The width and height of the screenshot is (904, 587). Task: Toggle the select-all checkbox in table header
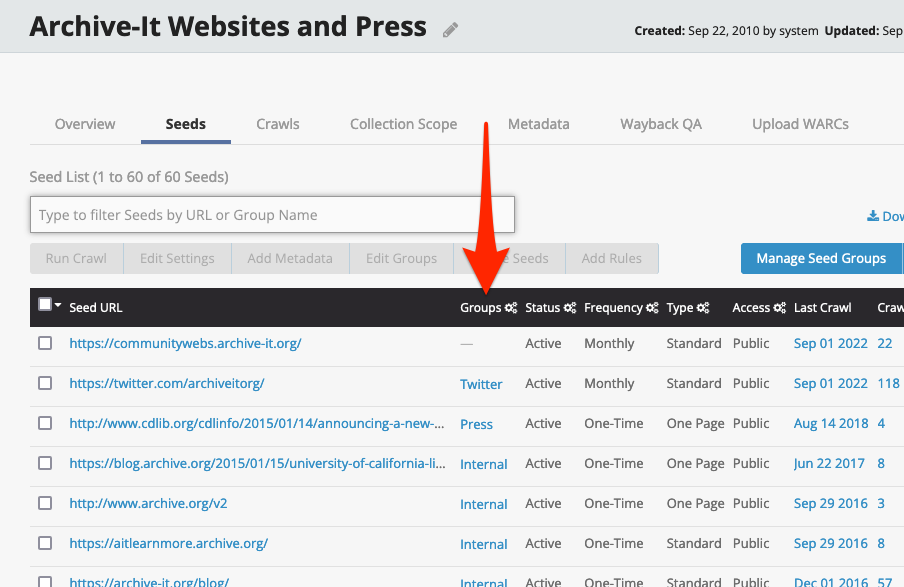coord(45,305)
